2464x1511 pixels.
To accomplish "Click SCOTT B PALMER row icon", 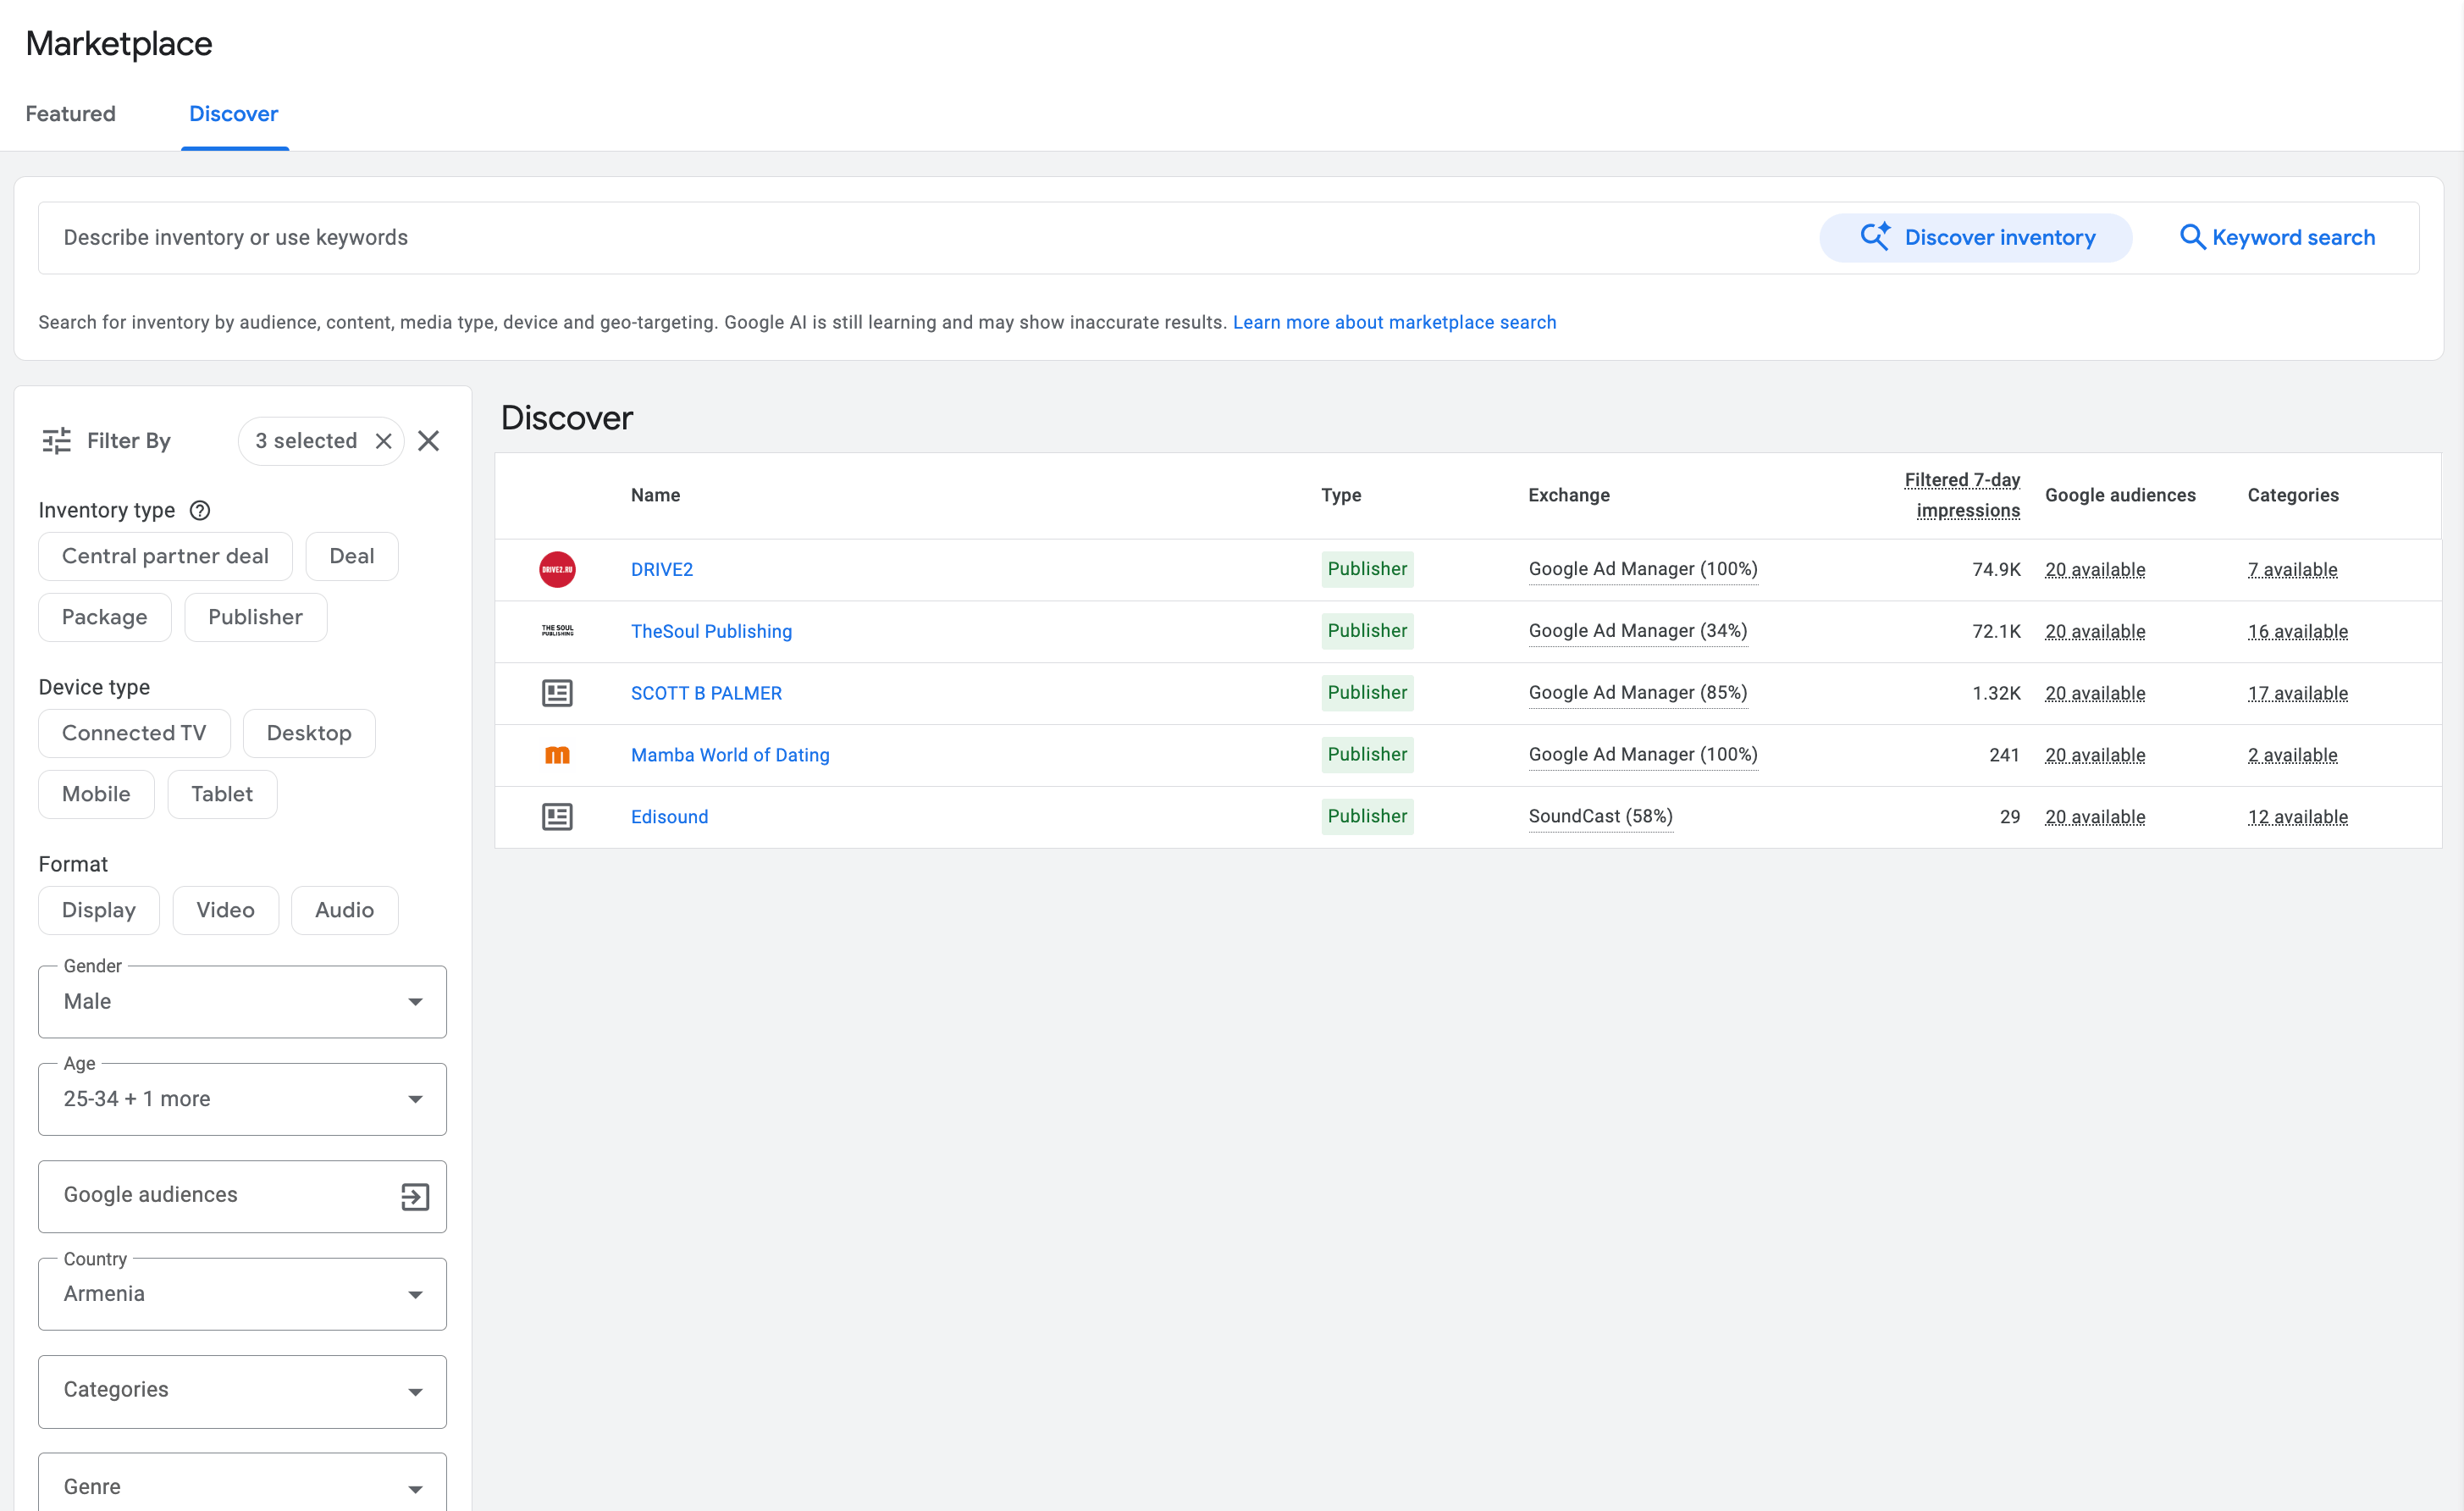I will tap(557, 693).
